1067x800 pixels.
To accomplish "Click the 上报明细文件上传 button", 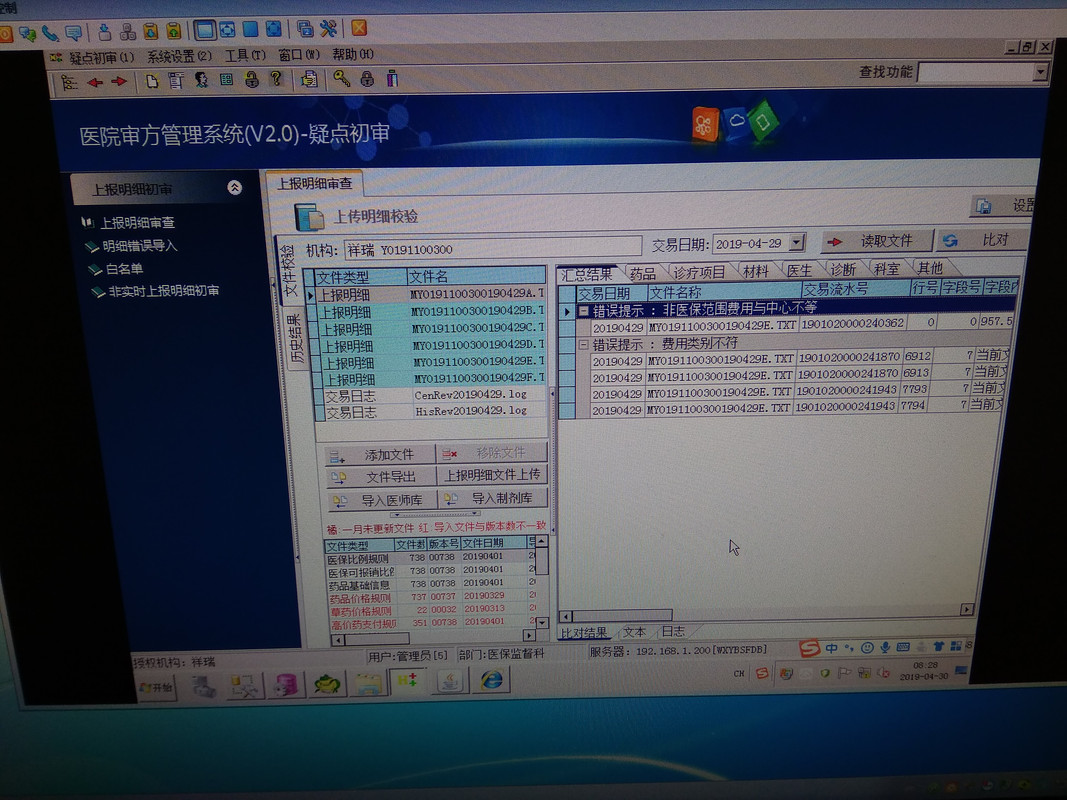I will coord(492,475).
